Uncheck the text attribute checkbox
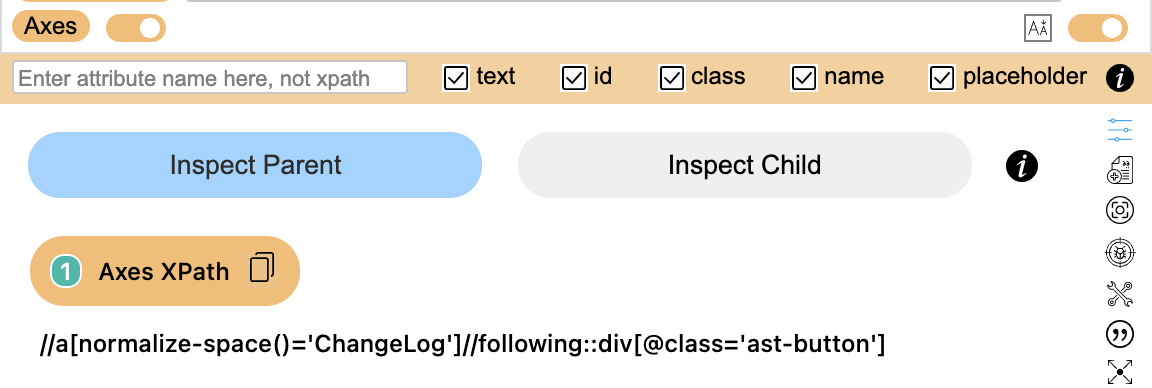 click(456, 78)
